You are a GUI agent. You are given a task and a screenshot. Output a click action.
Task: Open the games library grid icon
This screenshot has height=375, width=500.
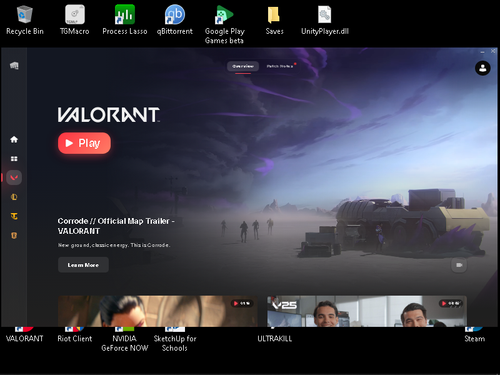pyautogui.click(x=14, y=159)
